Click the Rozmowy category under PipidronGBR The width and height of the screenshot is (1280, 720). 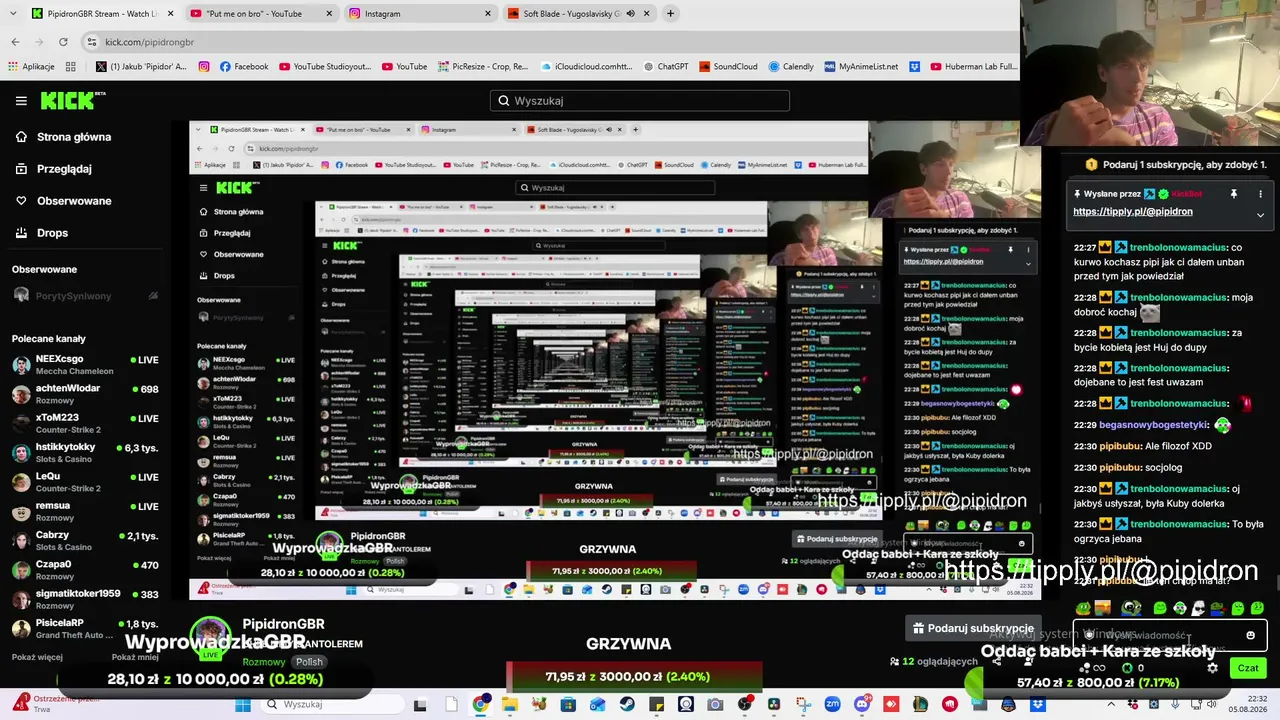tap(264, 662)
